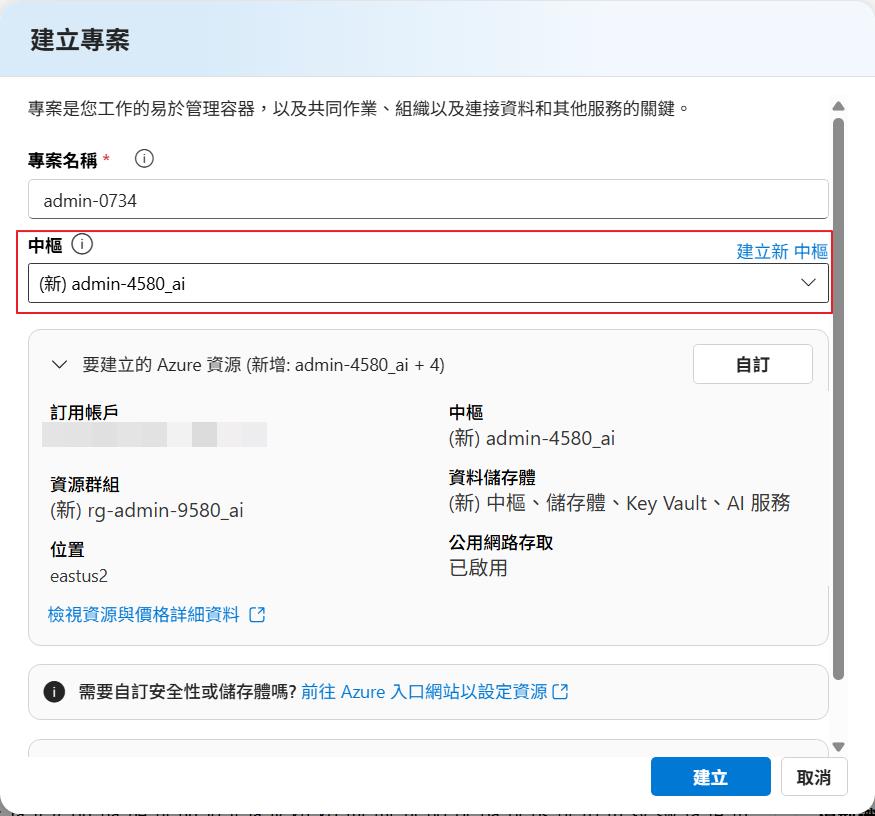Click the rg-admin-9580_ai resource group value

[x=147, y=510]
